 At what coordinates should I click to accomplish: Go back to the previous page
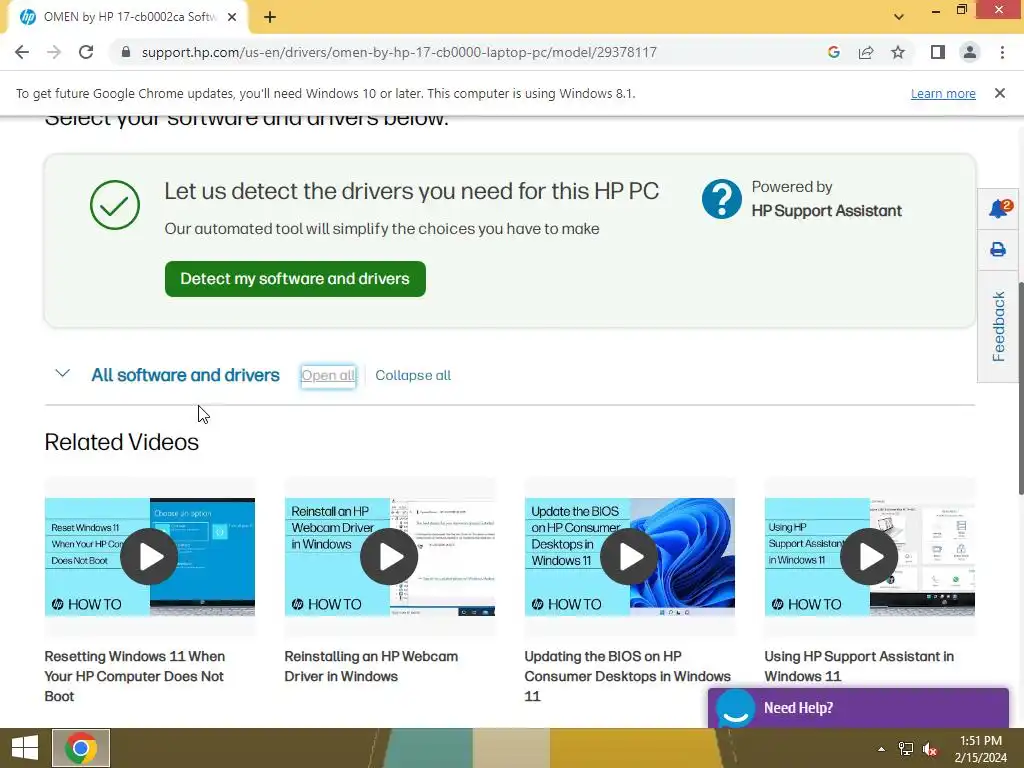(22, 52)
